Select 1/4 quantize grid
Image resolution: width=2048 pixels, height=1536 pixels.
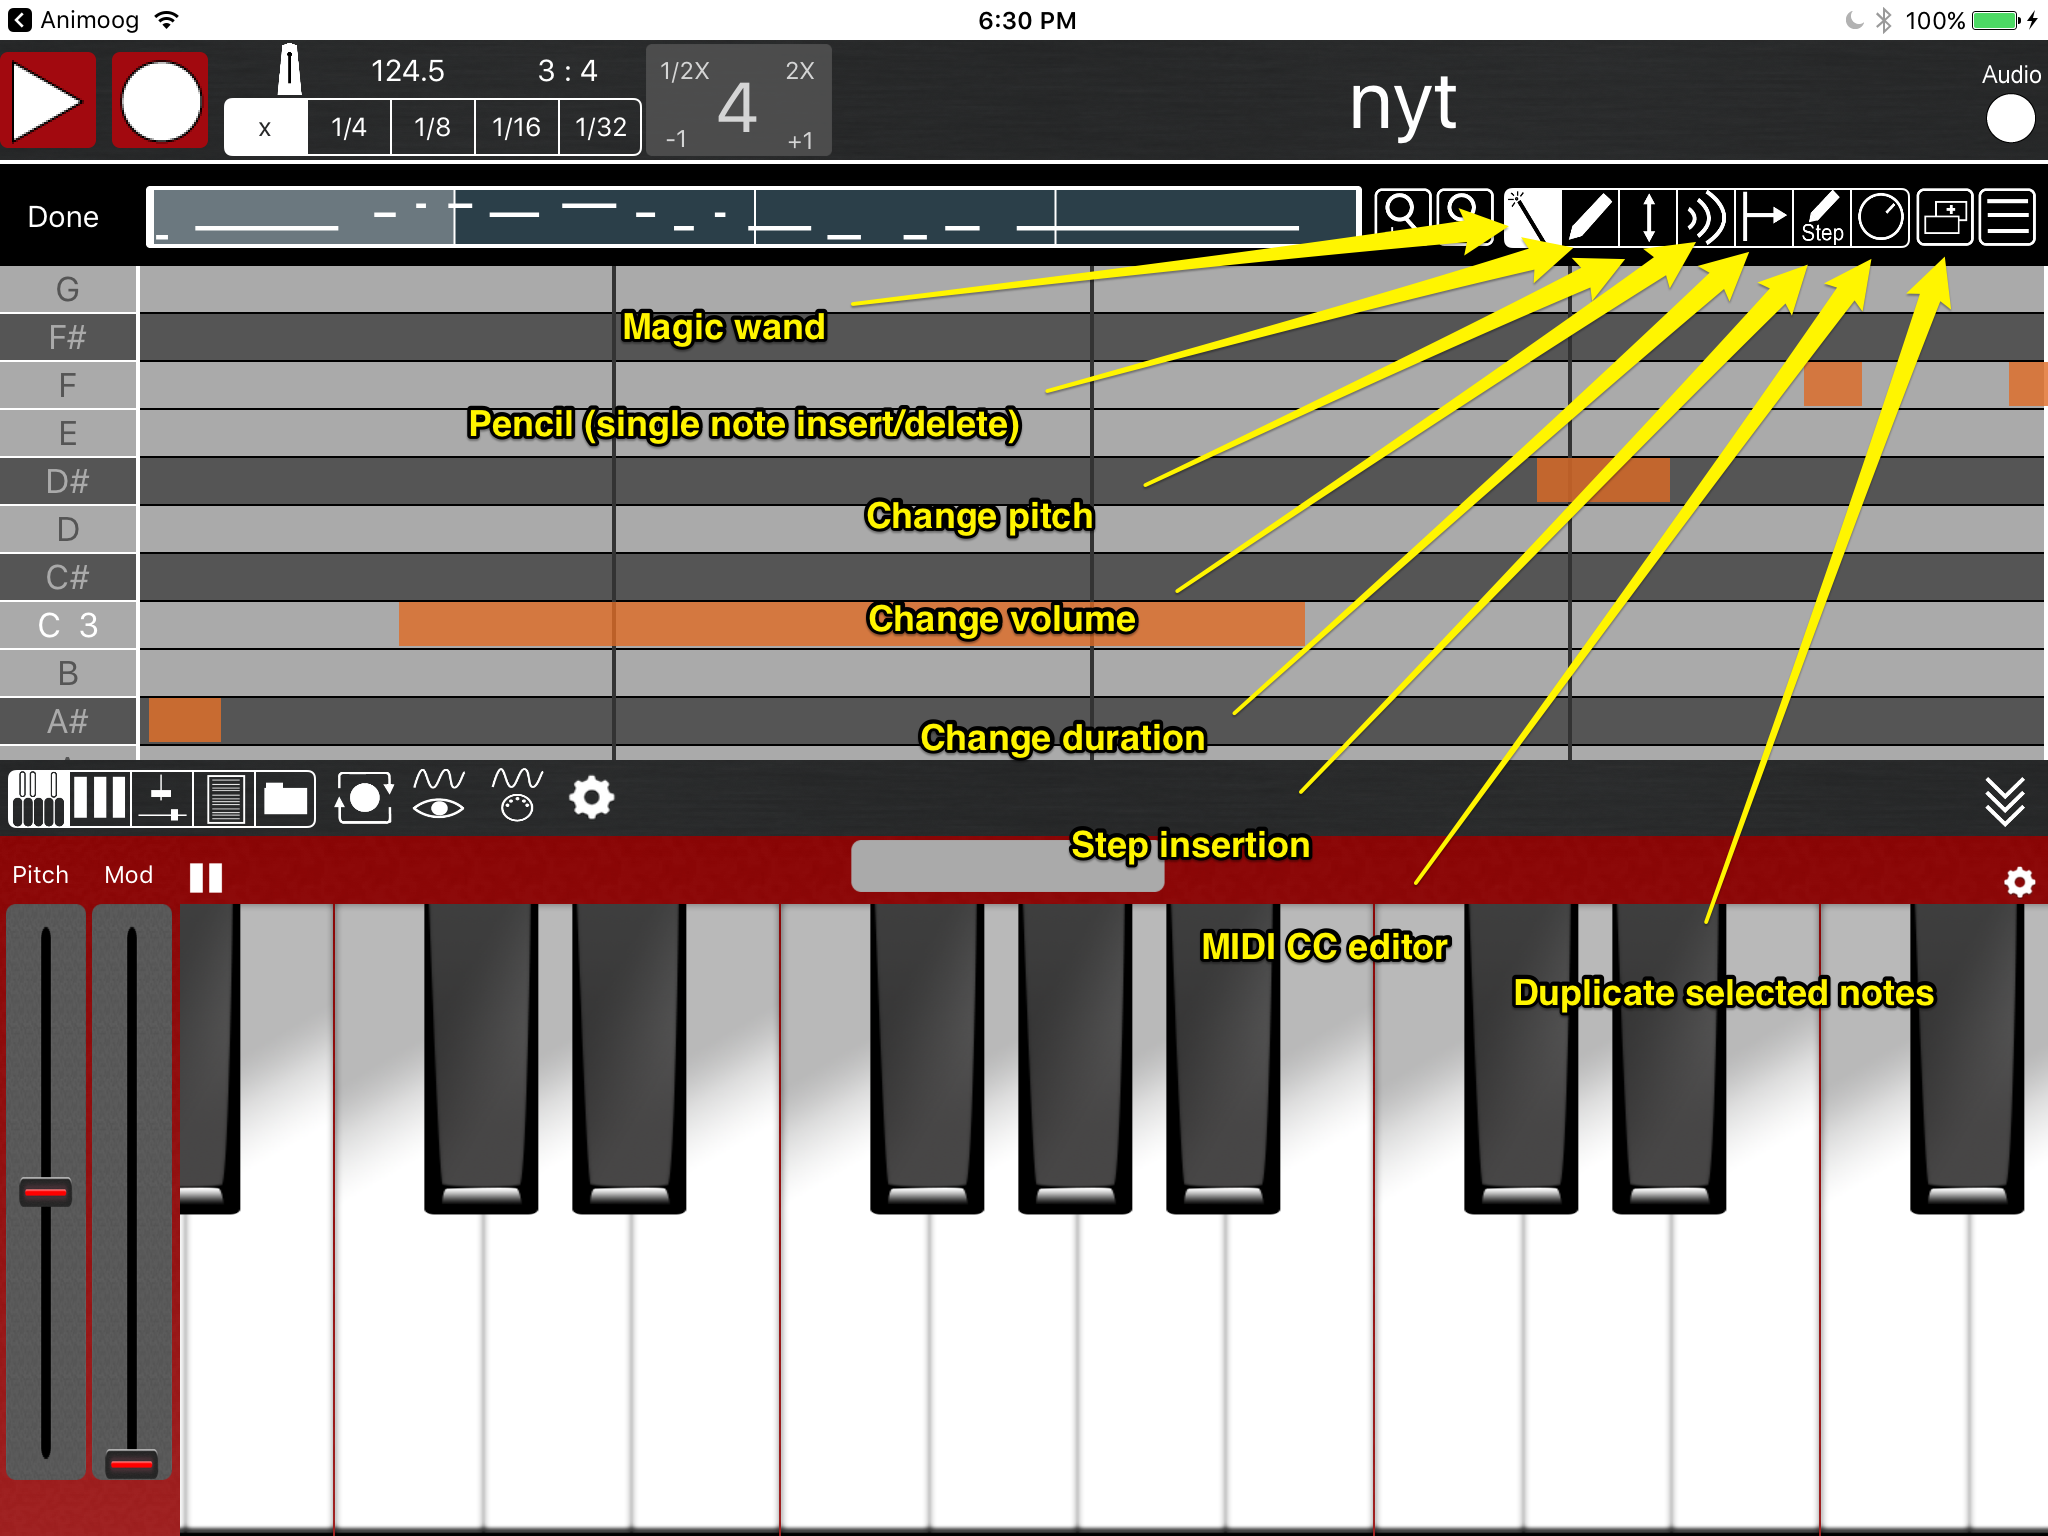[x=349, y=127]
